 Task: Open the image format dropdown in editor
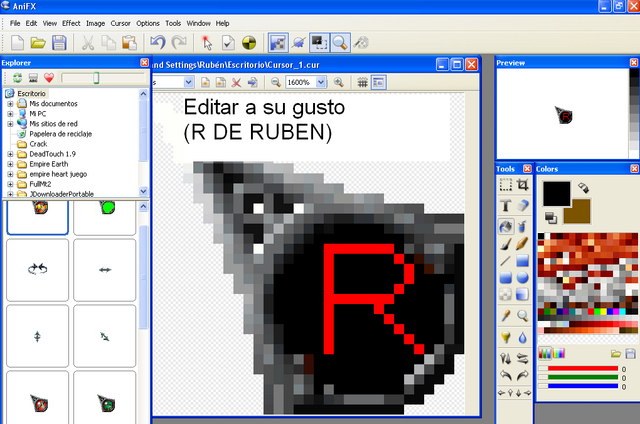(188, 82)
